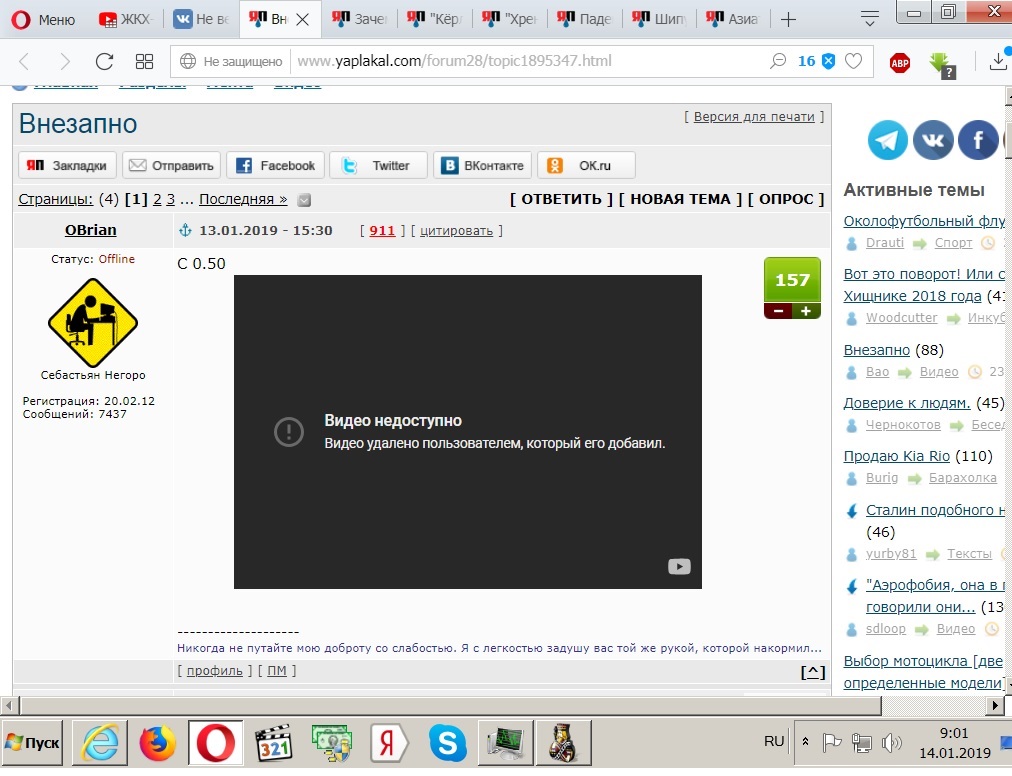Click the RU language indicator
This screenshot has width=1012, height=776.
[x=774, y=741]
